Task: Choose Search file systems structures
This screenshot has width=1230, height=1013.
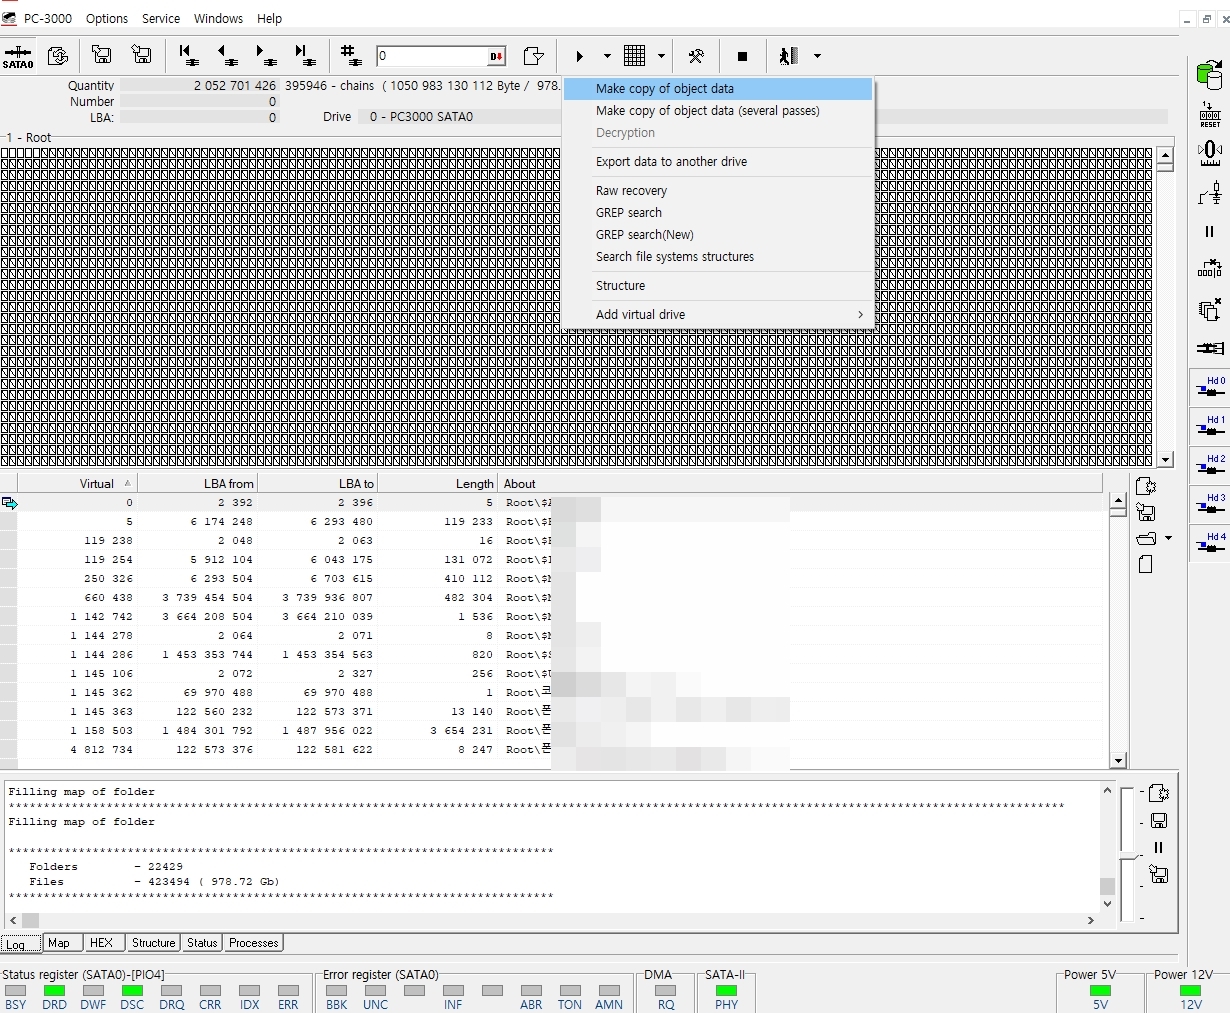Action: 717,257
